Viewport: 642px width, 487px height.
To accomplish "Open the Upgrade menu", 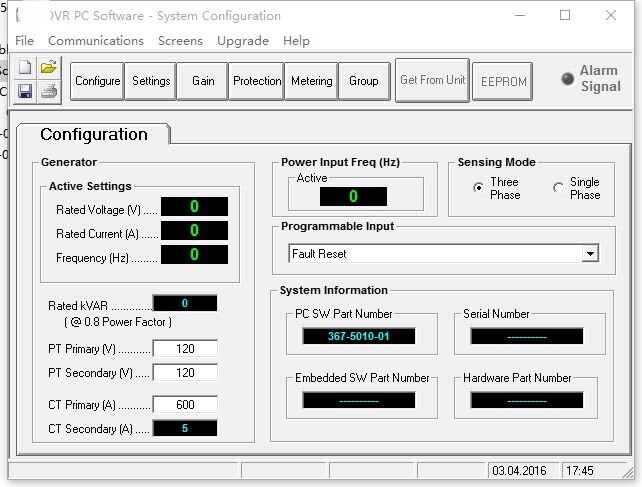I will point(243,41).
